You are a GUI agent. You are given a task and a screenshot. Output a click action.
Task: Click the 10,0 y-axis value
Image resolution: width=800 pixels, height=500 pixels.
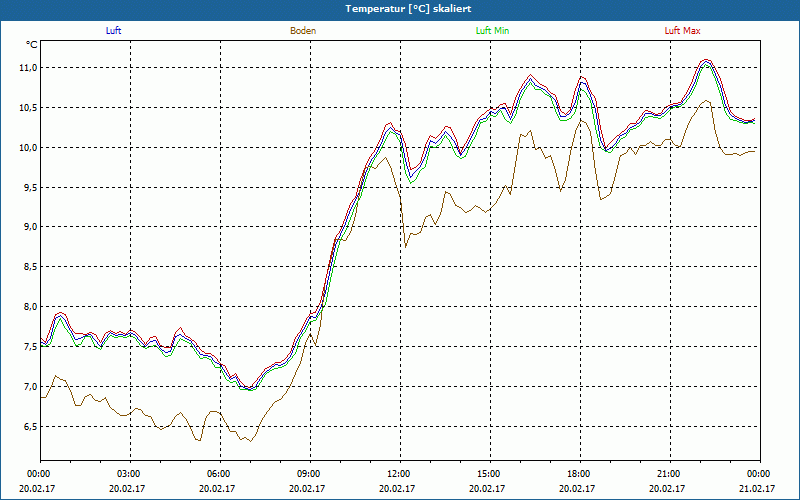(28, 148)
